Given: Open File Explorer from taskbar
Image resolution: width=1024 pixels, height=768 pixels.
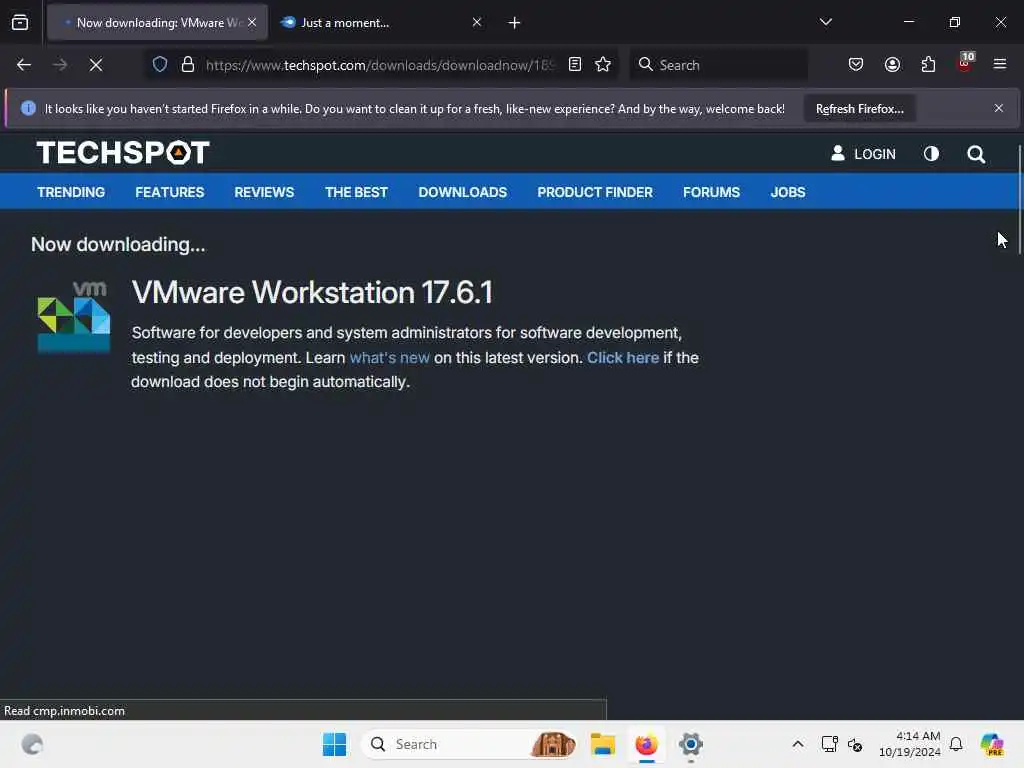Looking at the screenshot, I should [x=603, y=744].
